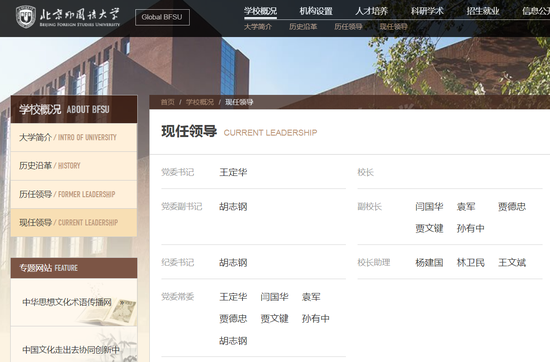Image resolution: width=550 pixels, height=362 pixels.
Task: Click 王文斌 under 校长助理
Action: point(512,263)
